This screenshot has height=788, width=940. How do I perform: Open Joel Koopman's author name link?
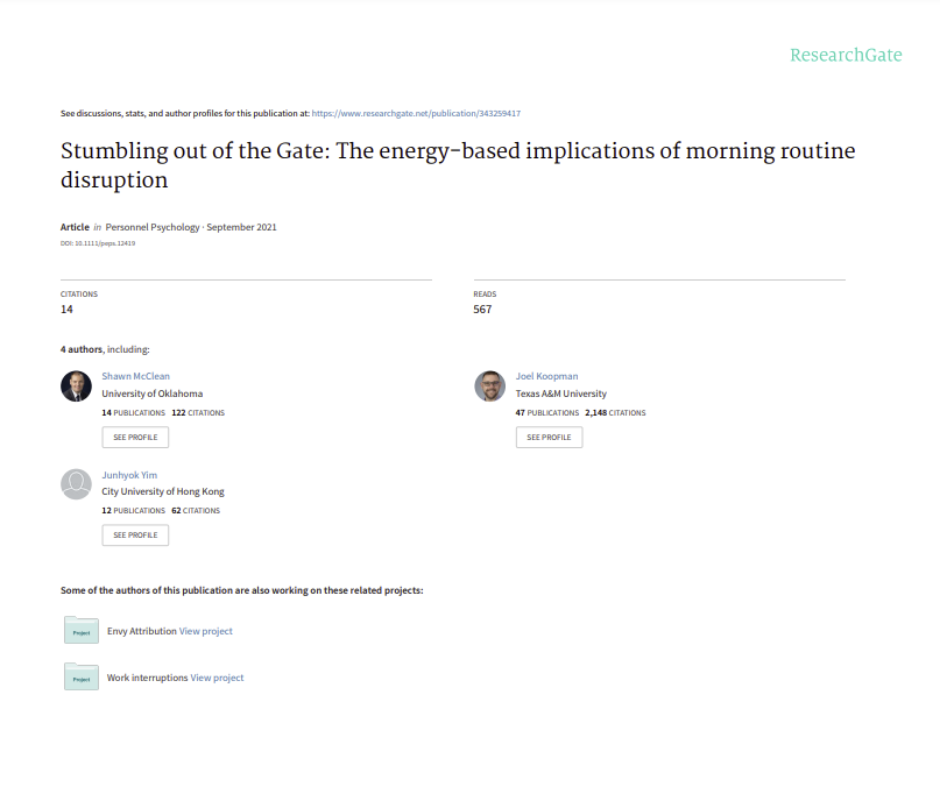pyautogui.click(x=547, y=376)
